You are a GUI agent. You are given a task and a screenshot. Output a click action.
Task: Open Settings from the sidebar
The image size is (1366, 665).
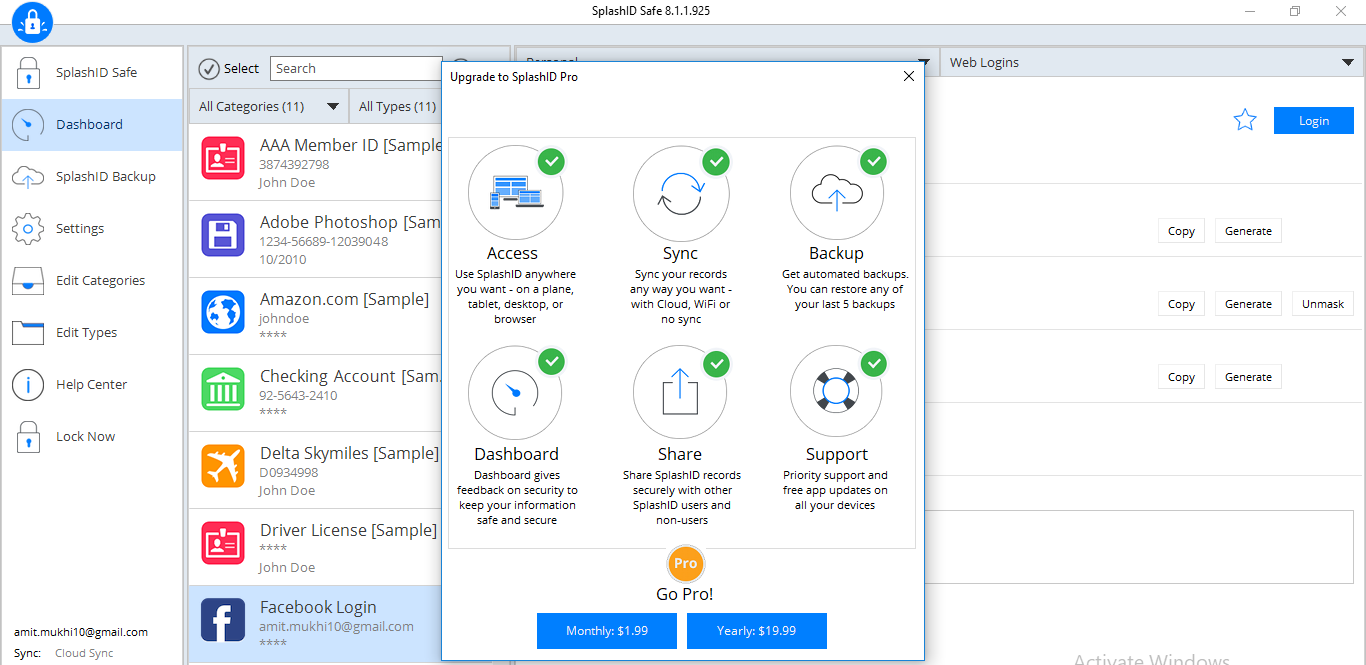point(92,228)
